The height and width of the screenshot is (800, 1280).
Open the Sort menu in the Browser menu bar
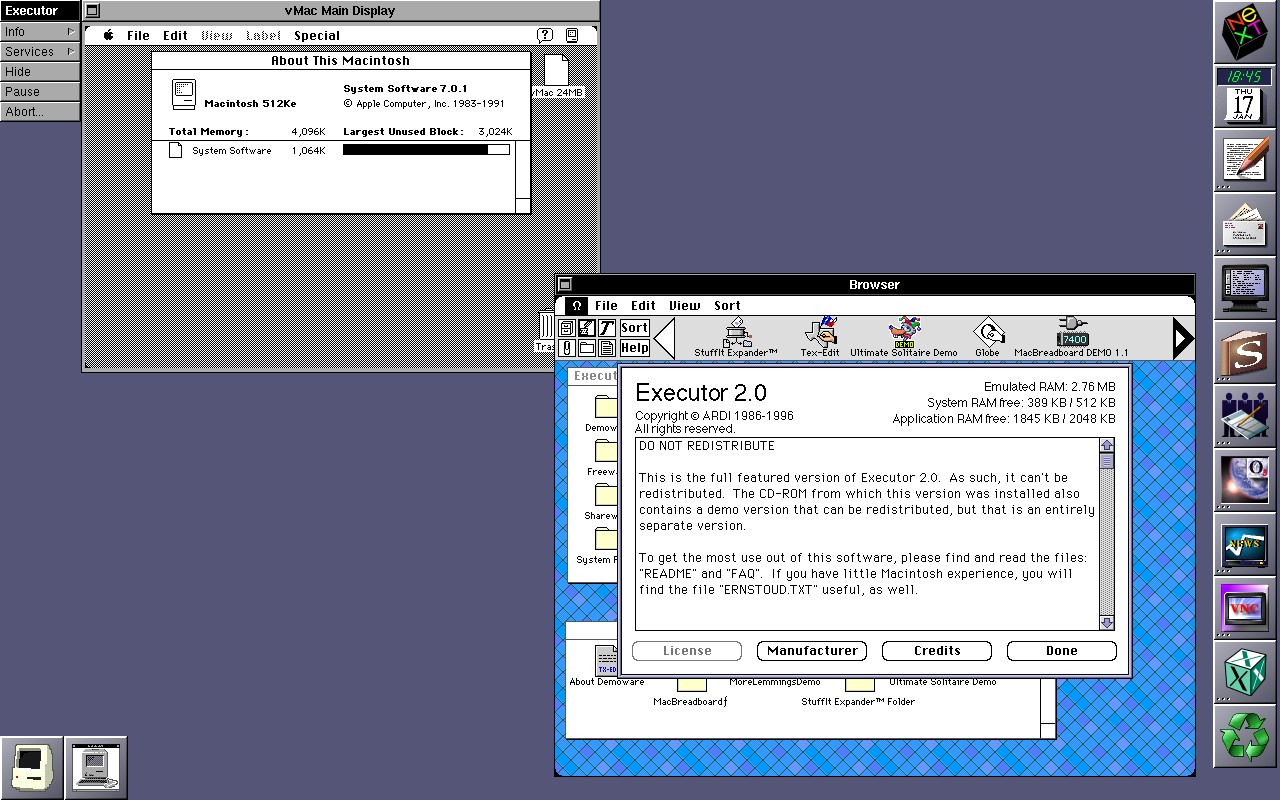727,306
